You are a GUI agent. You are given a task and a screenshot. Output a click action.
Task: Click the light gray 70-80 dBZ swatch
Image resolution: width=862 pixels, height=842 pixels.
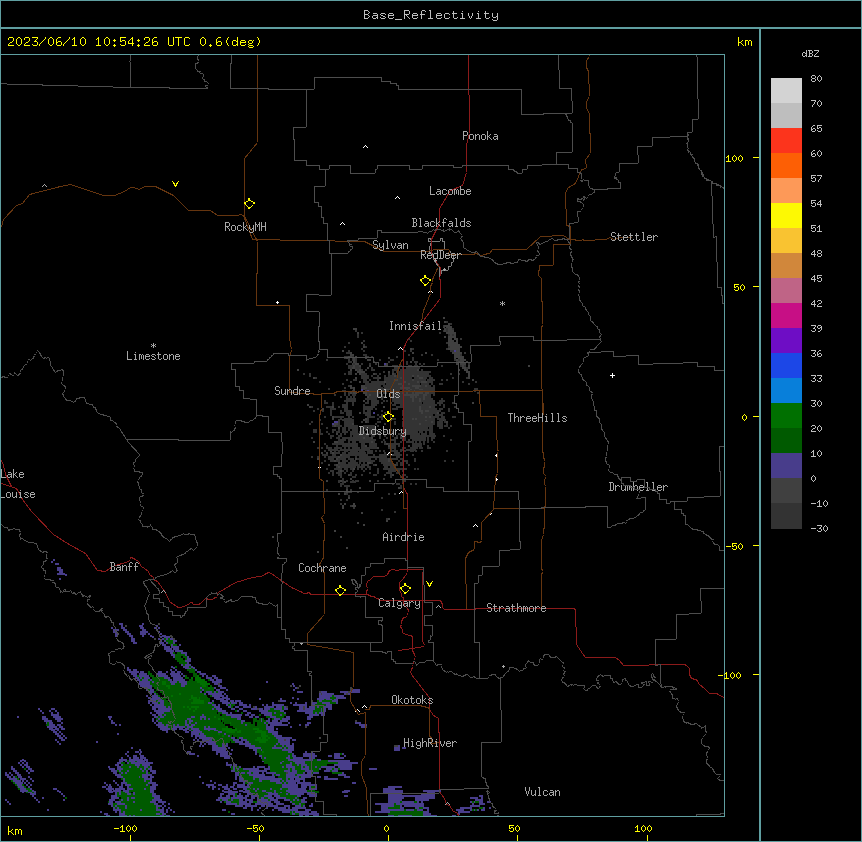pyautogui.click(x=786, y=90)
